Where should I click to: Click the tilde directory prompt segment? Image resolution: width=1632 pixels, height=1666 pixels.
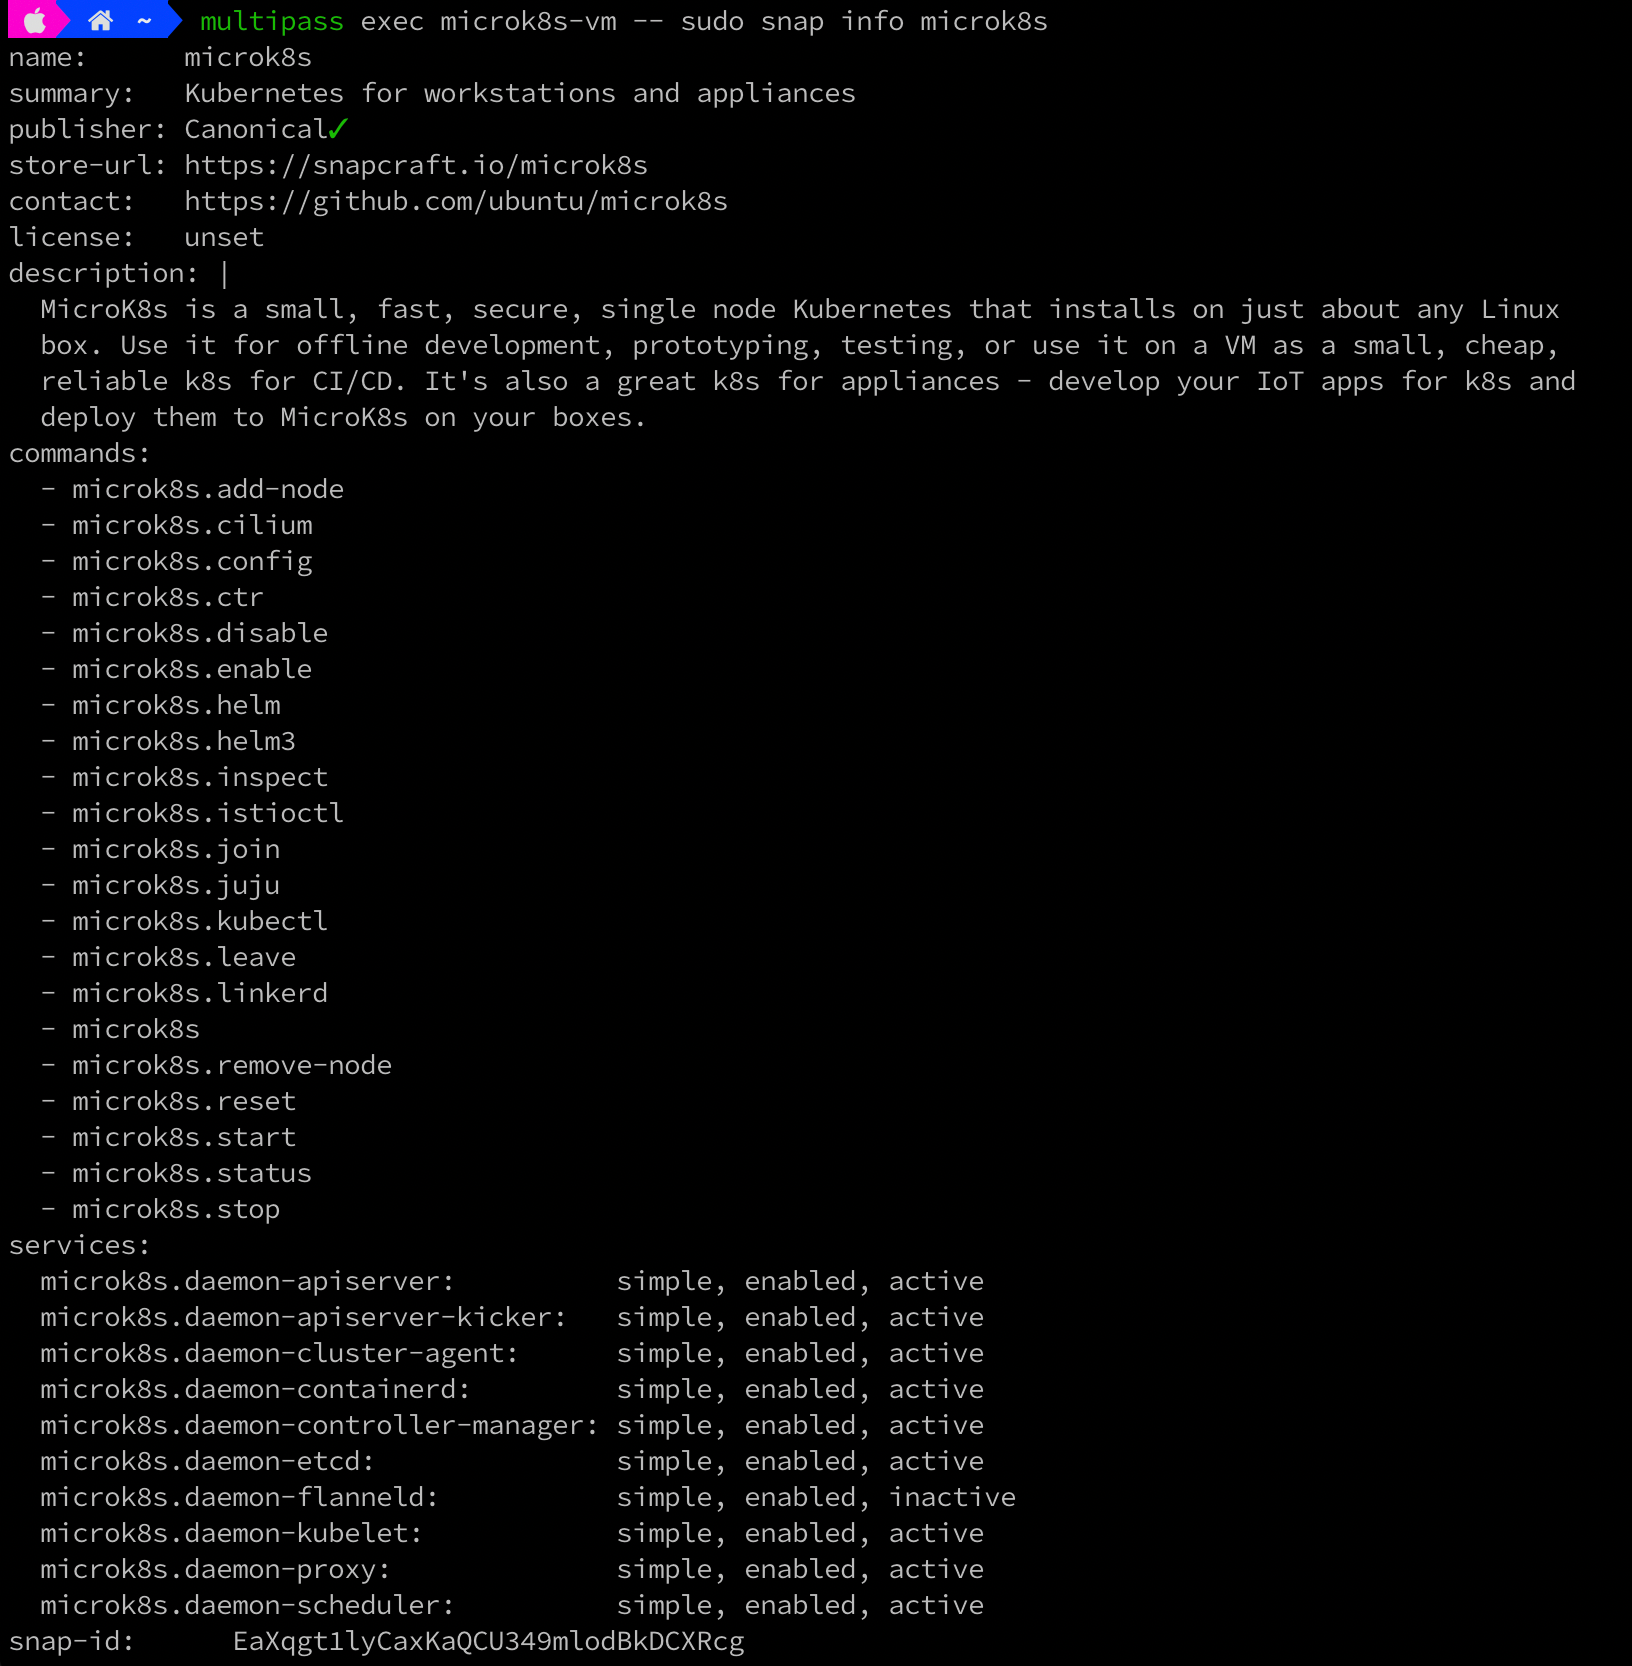click(144, 21)
